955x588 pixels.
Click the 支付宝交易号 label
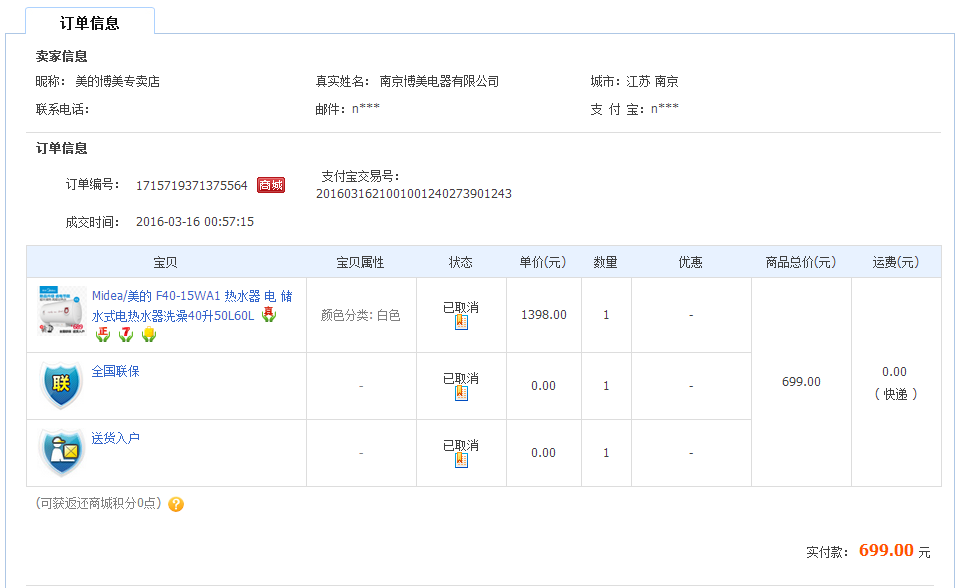[360, 176]
